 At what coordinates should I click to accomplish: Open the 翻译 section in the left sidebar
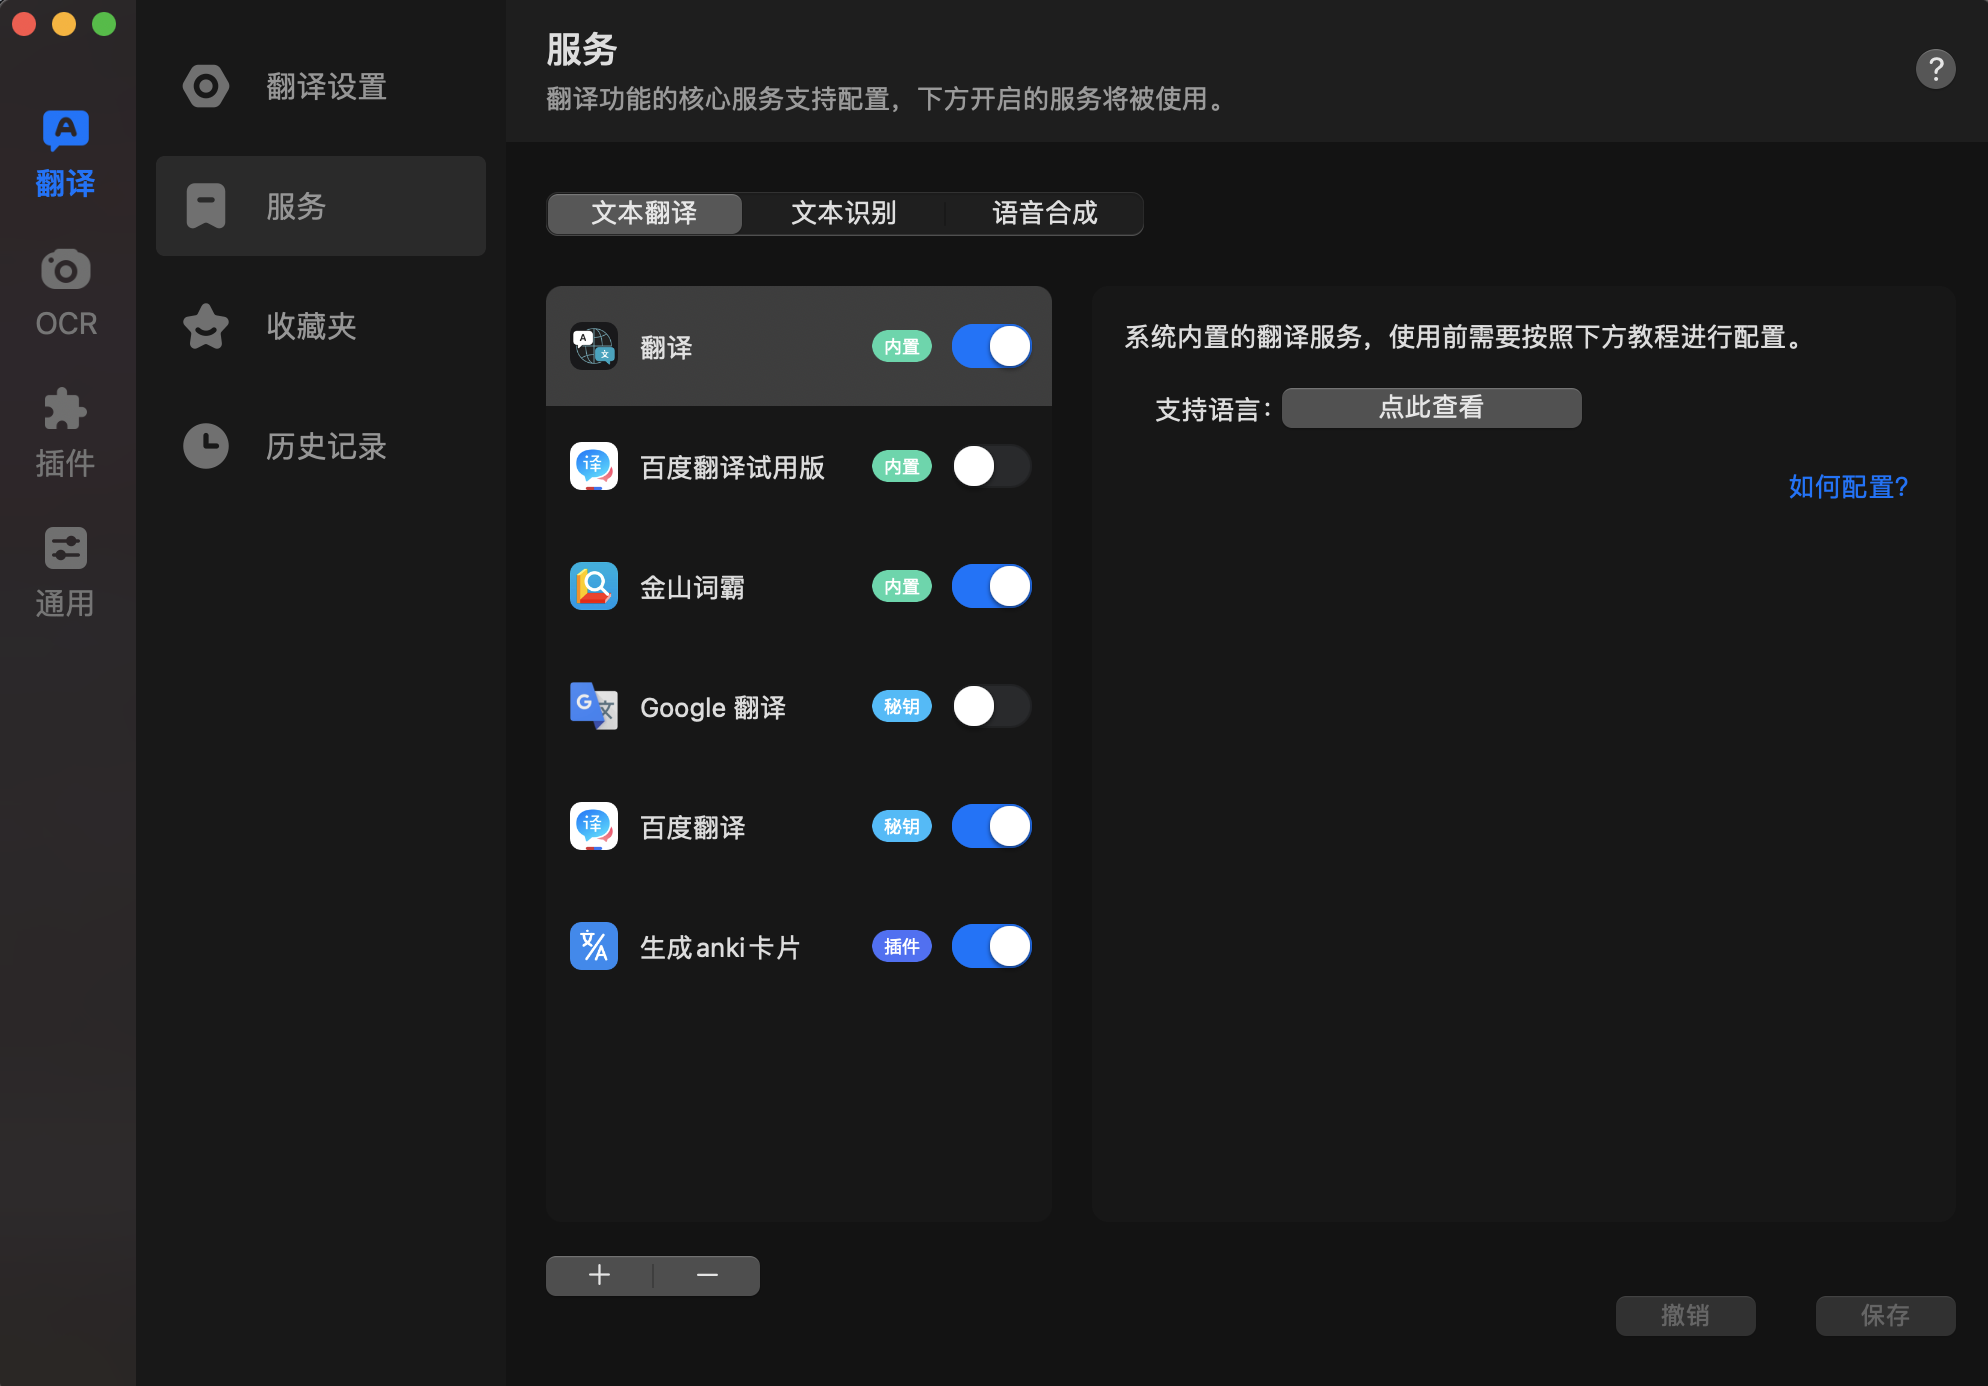click(64, 152)
